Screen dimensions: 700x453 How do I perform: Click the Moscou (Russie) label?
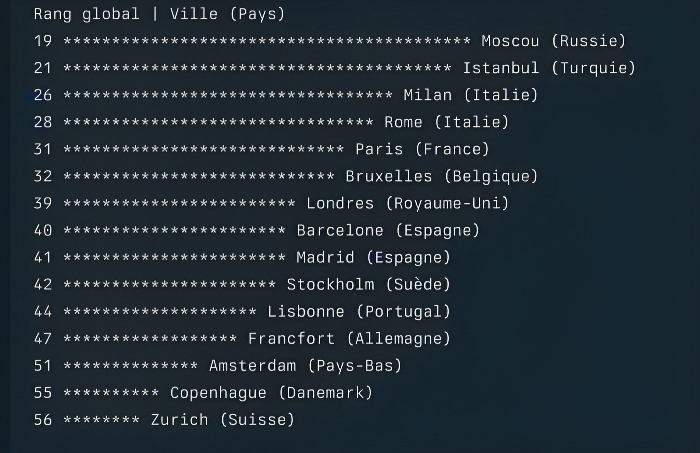point(553,41)
